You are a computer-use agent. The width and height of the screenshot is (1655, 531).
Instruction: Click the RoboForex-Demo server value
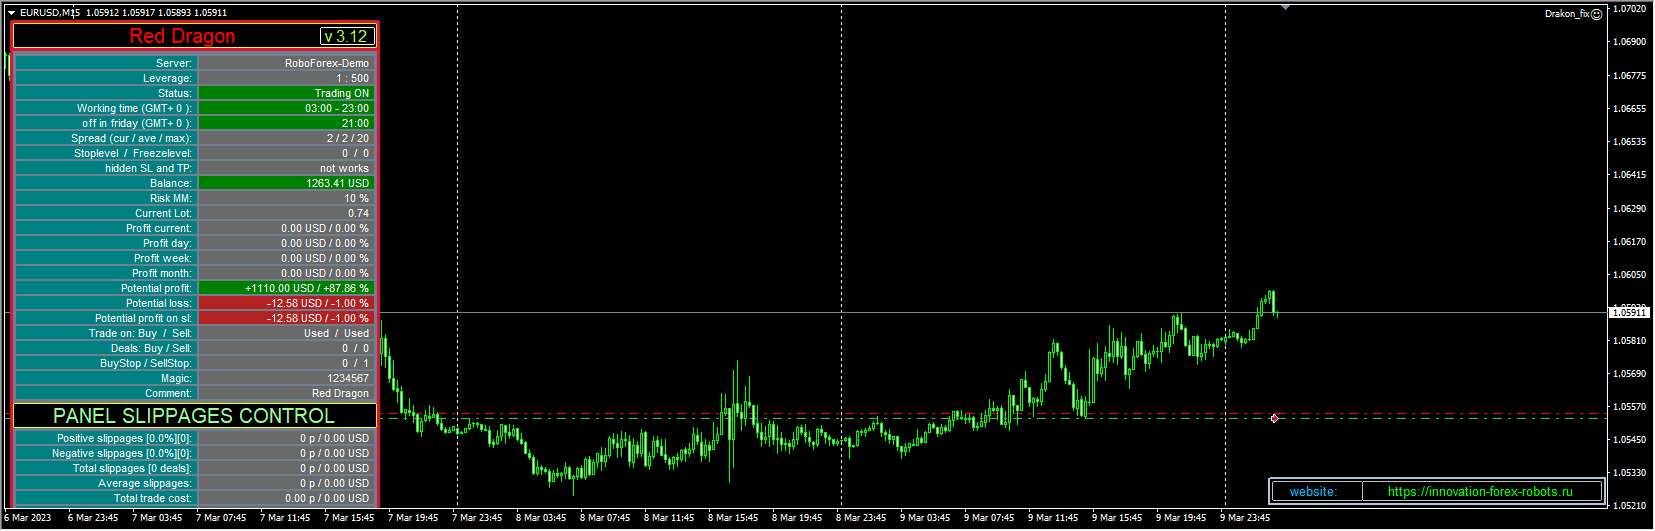click(x=285, y=63)
